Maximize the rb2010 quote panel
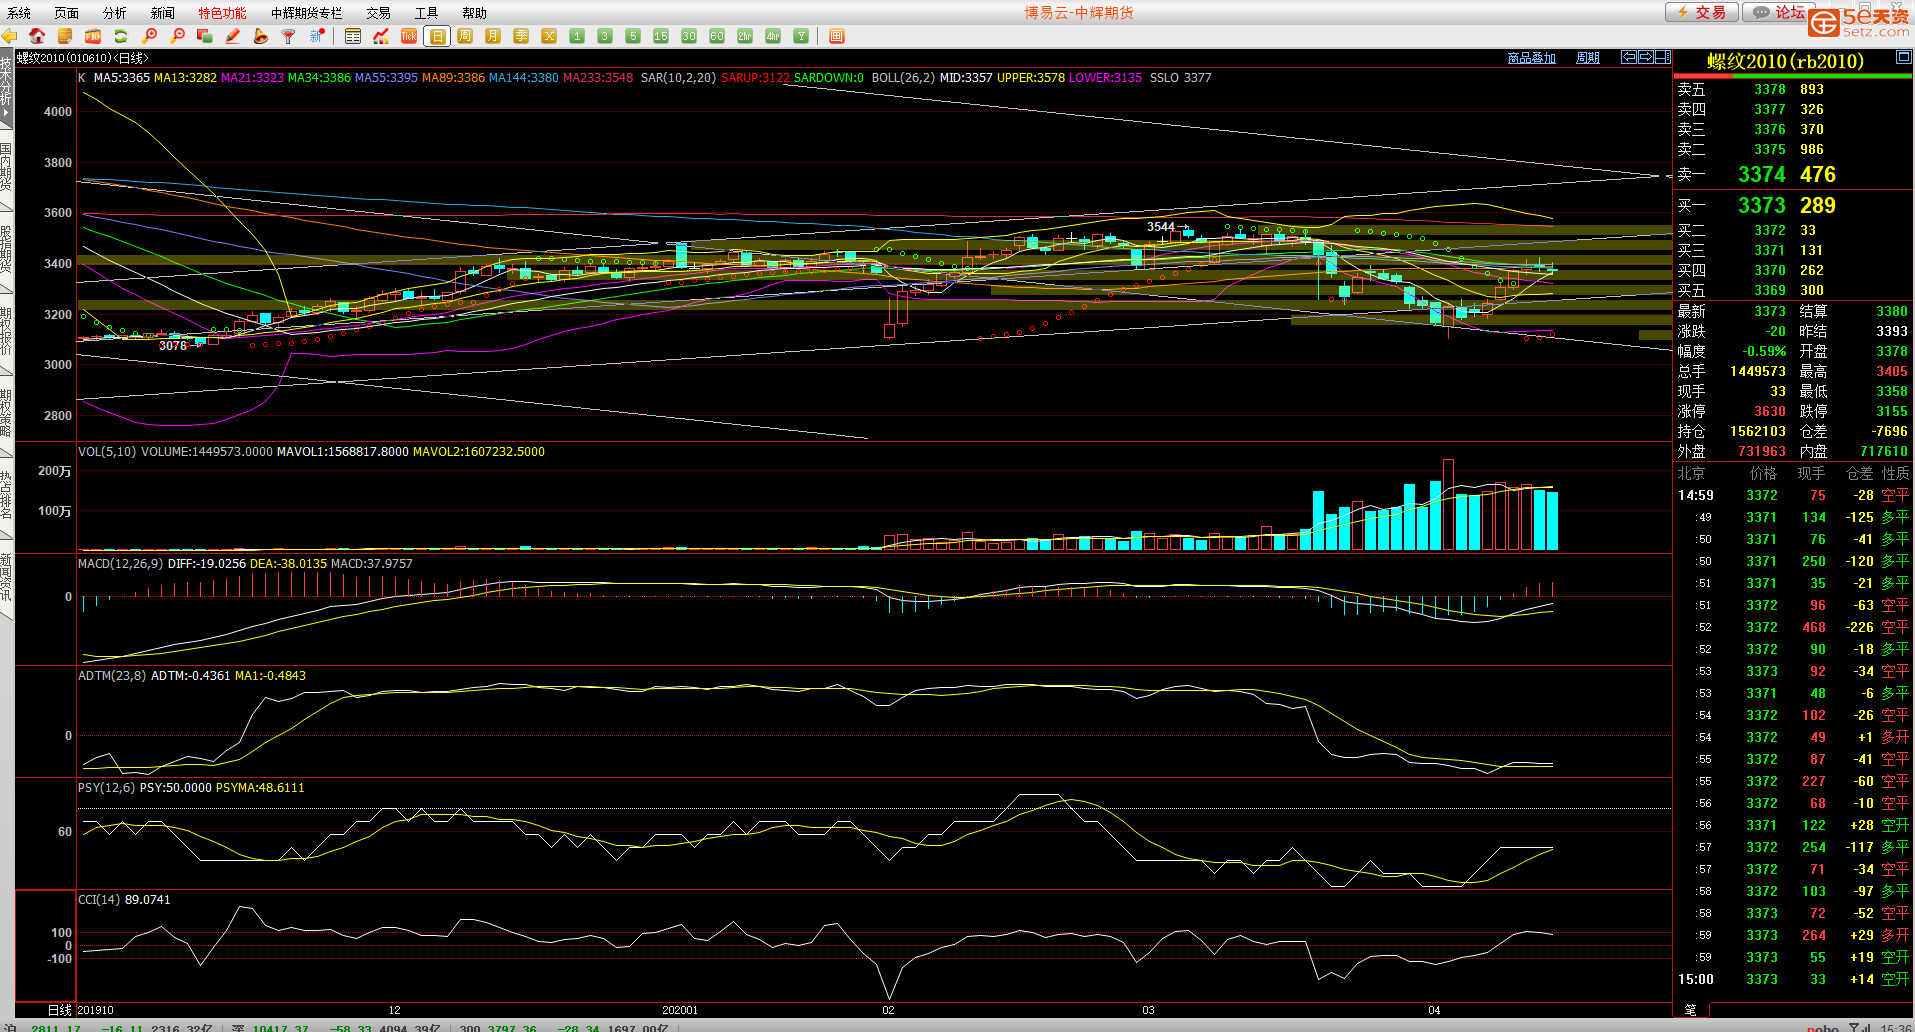Screen dimensions: 1915x1032 click(x=1904, y=58)
